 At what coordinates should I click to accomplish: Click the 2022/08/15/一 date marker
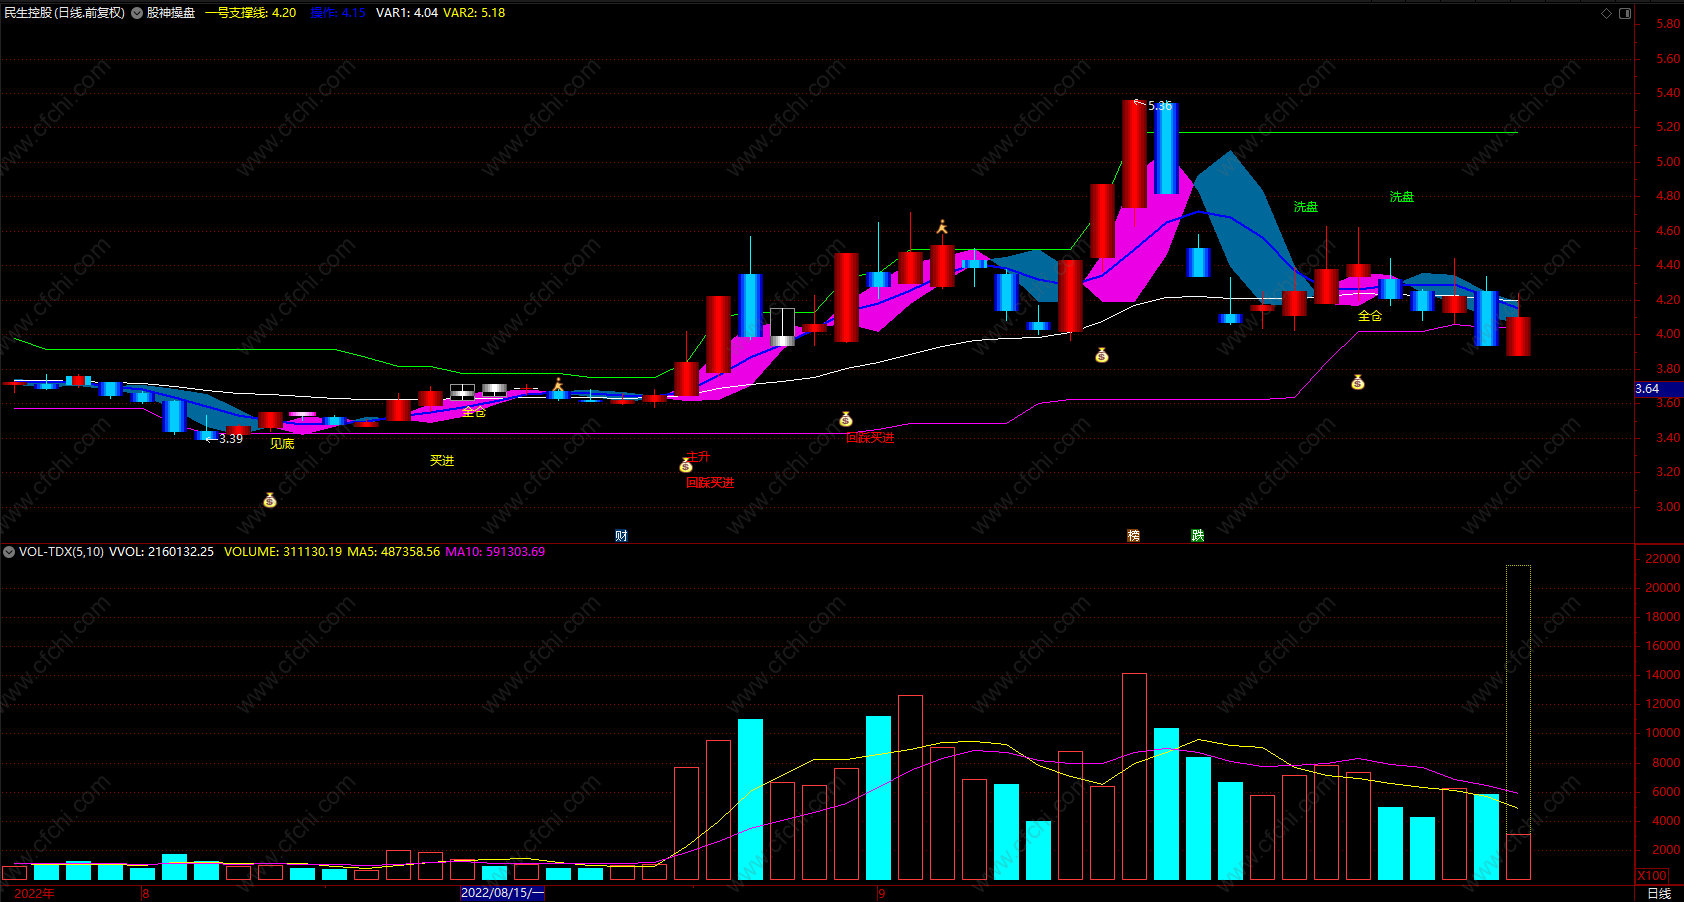click(x=502, y=893)
